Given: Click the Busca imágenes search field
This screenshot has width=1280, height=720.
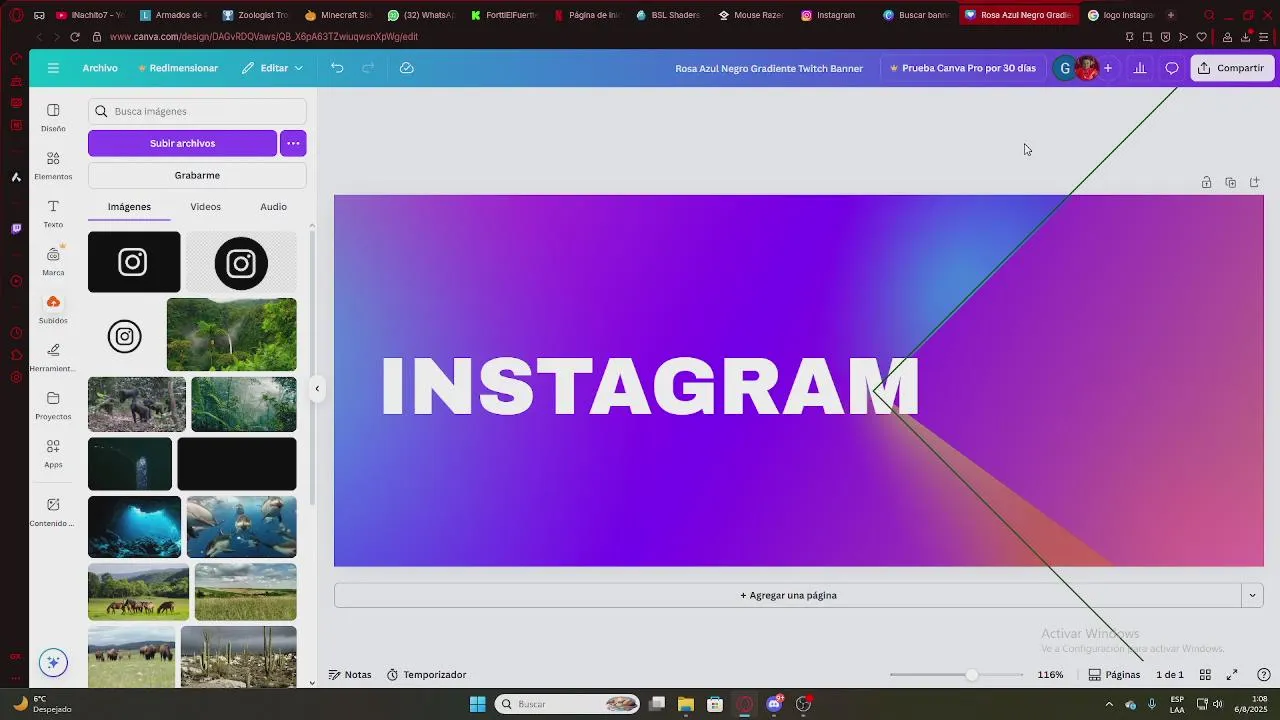Looking at the screenshot, I should click(197, 111).
